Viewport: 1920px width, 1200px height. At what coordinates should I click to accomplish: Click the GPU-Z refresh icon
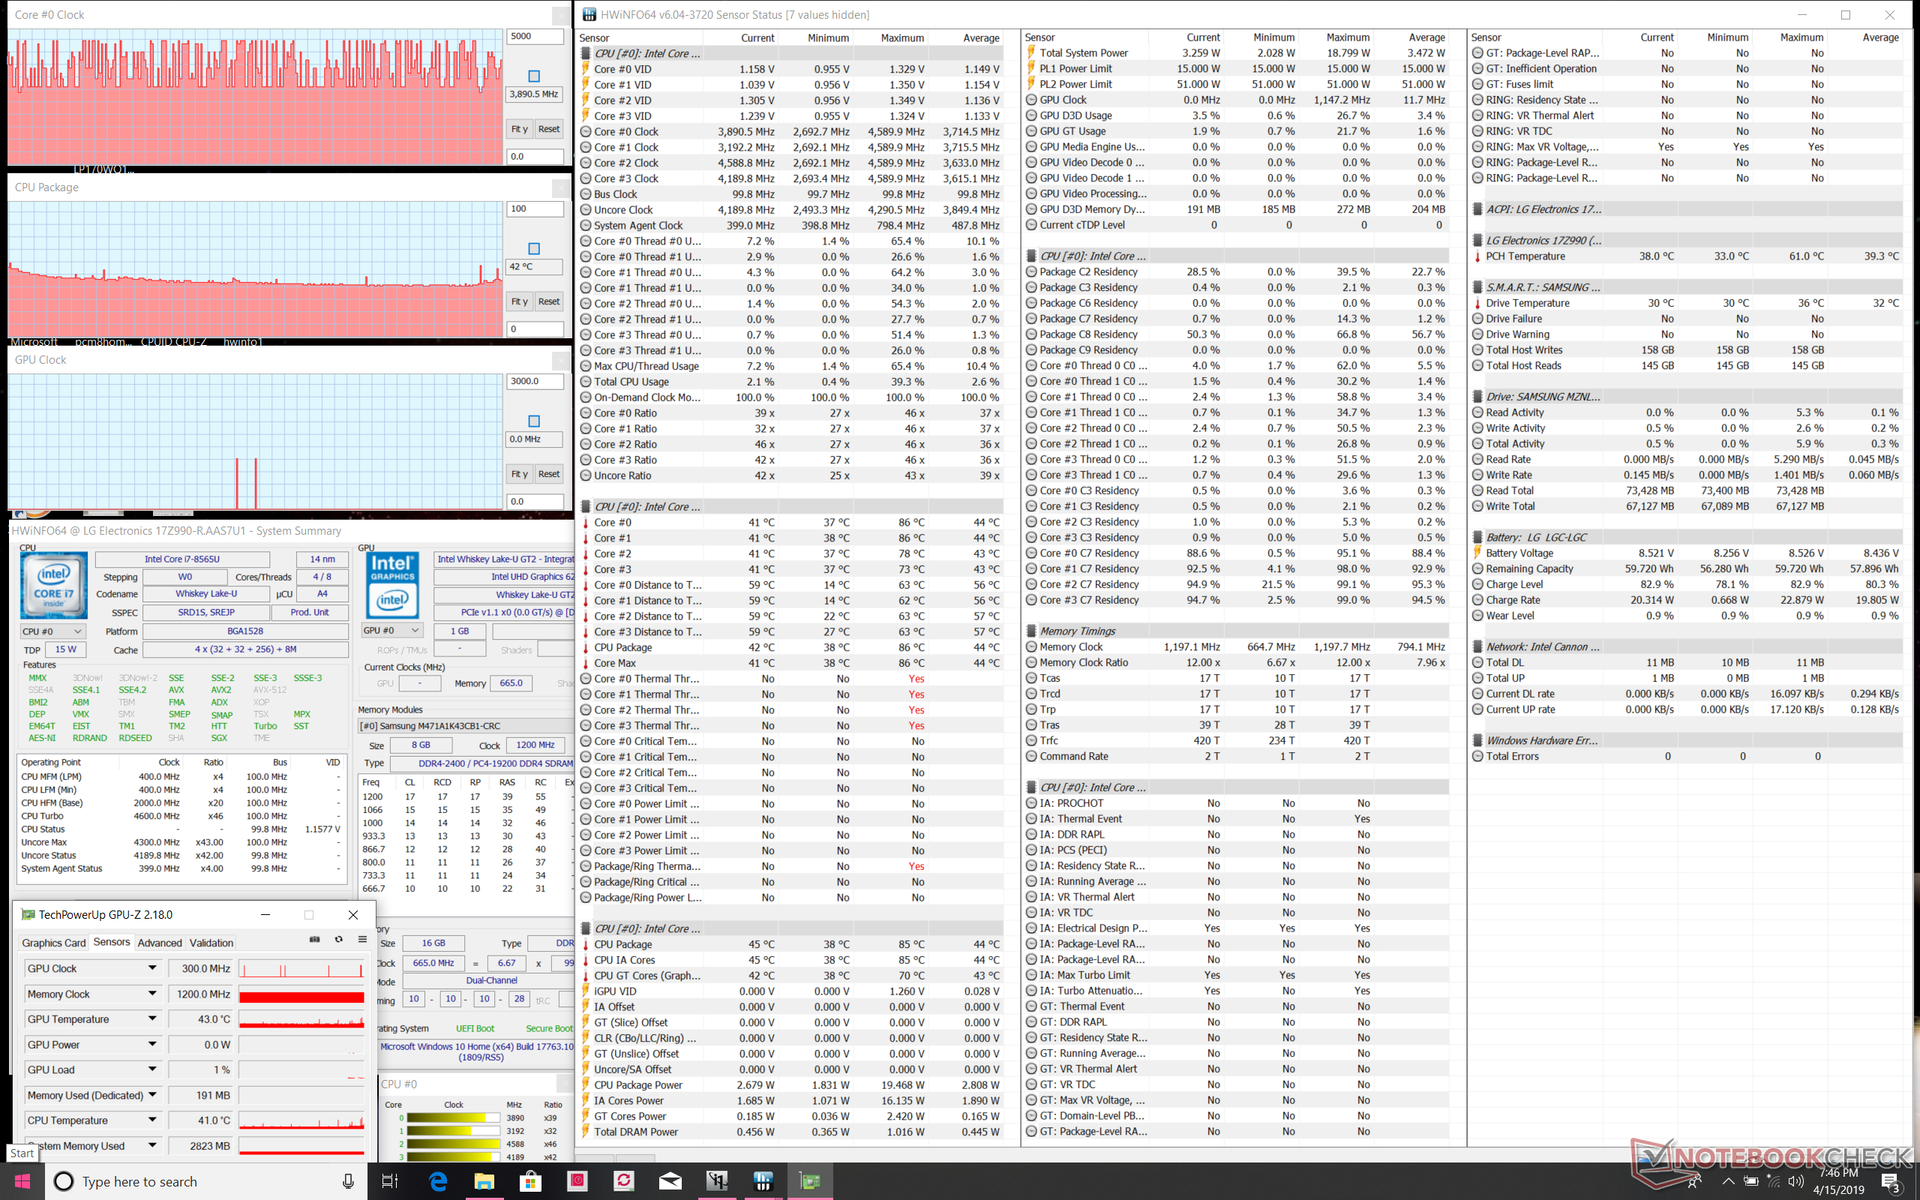(338, 939)
